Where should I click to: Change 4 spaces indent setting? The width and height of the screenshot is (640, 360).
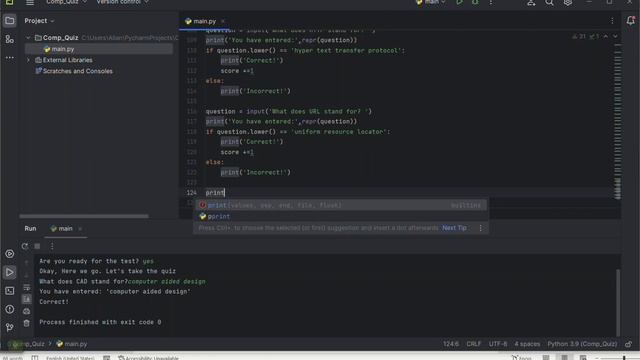coord(527,344)
